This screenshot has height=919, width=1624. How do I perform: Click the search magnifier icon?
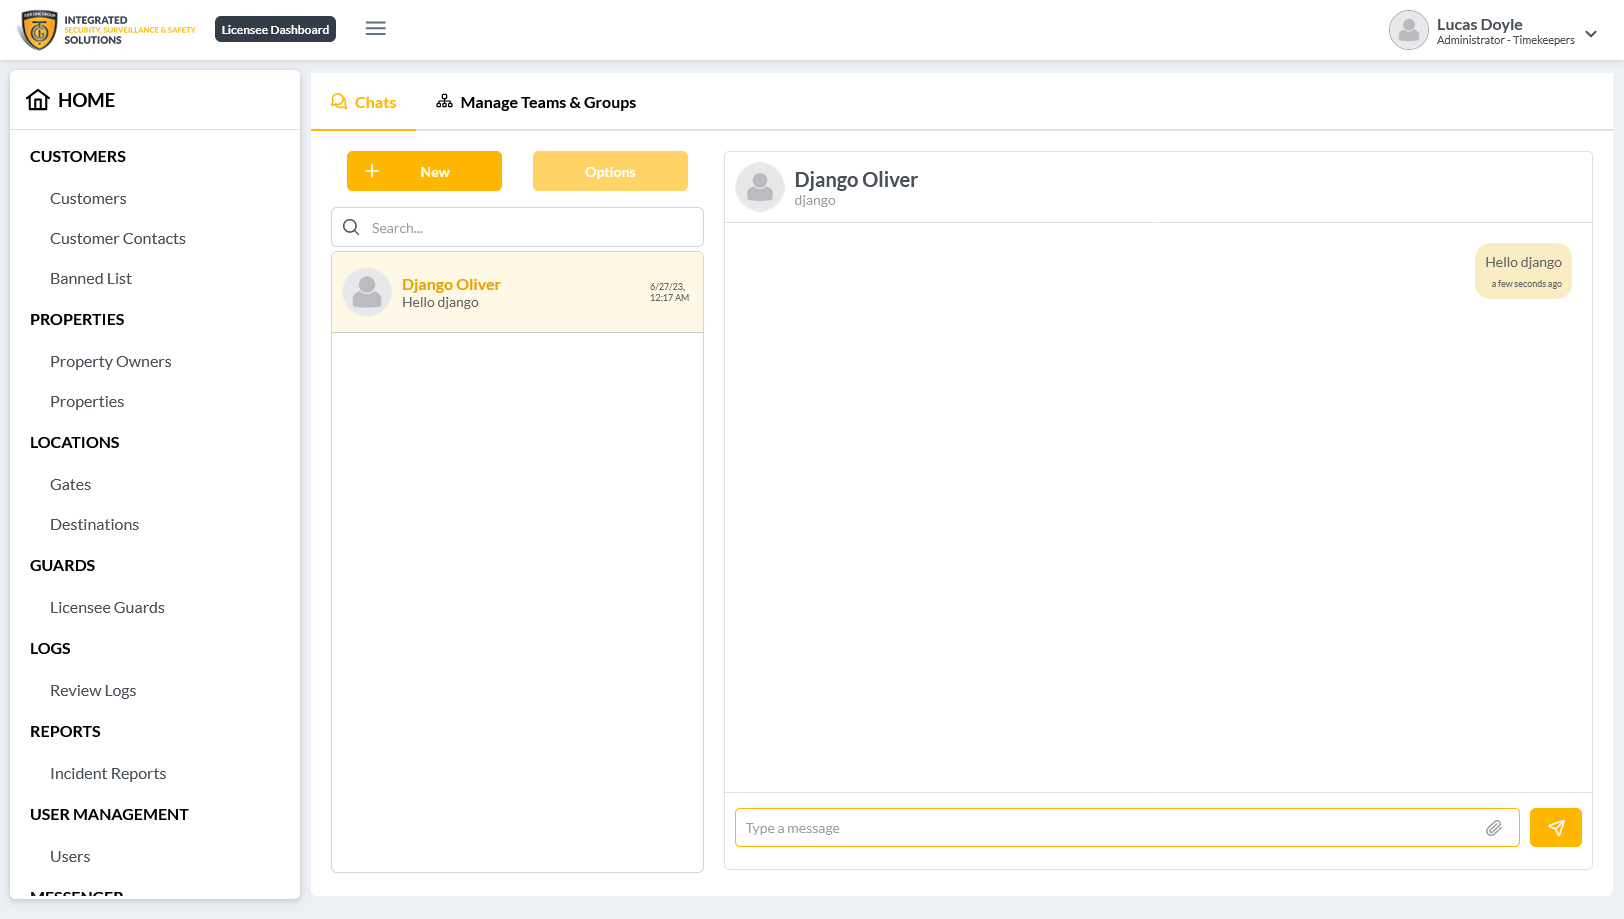[351, 227]
